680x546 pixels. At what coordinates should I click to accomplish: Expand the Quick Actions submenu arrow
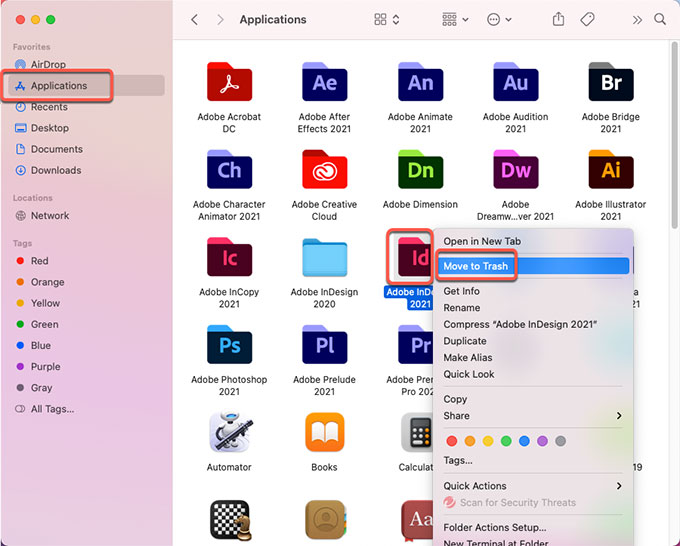coord(619,486)
